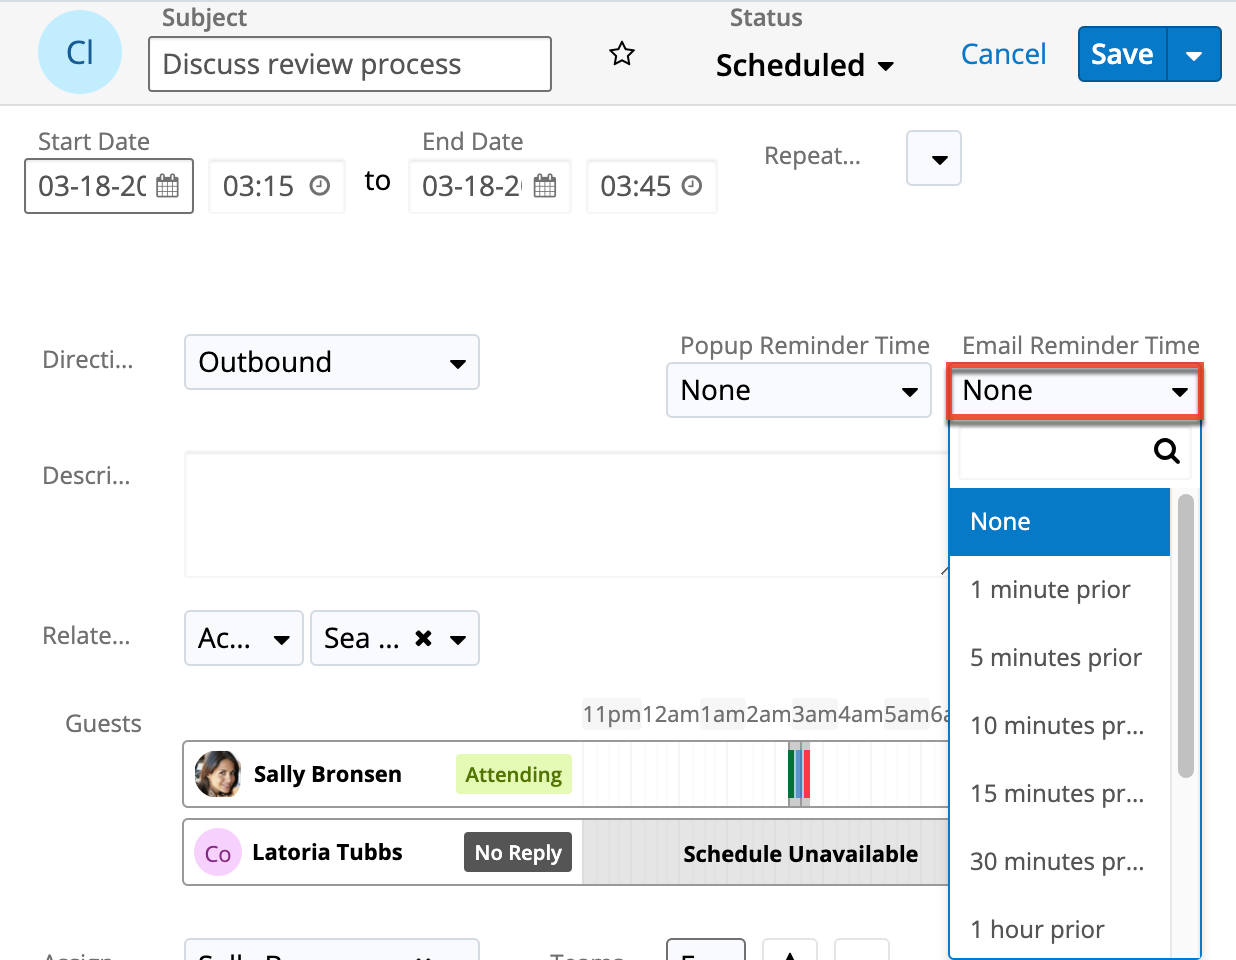Open the Status Scheduled dropdown
Image resolution: width=1236 pixels, height=960 pixels.
804,66
